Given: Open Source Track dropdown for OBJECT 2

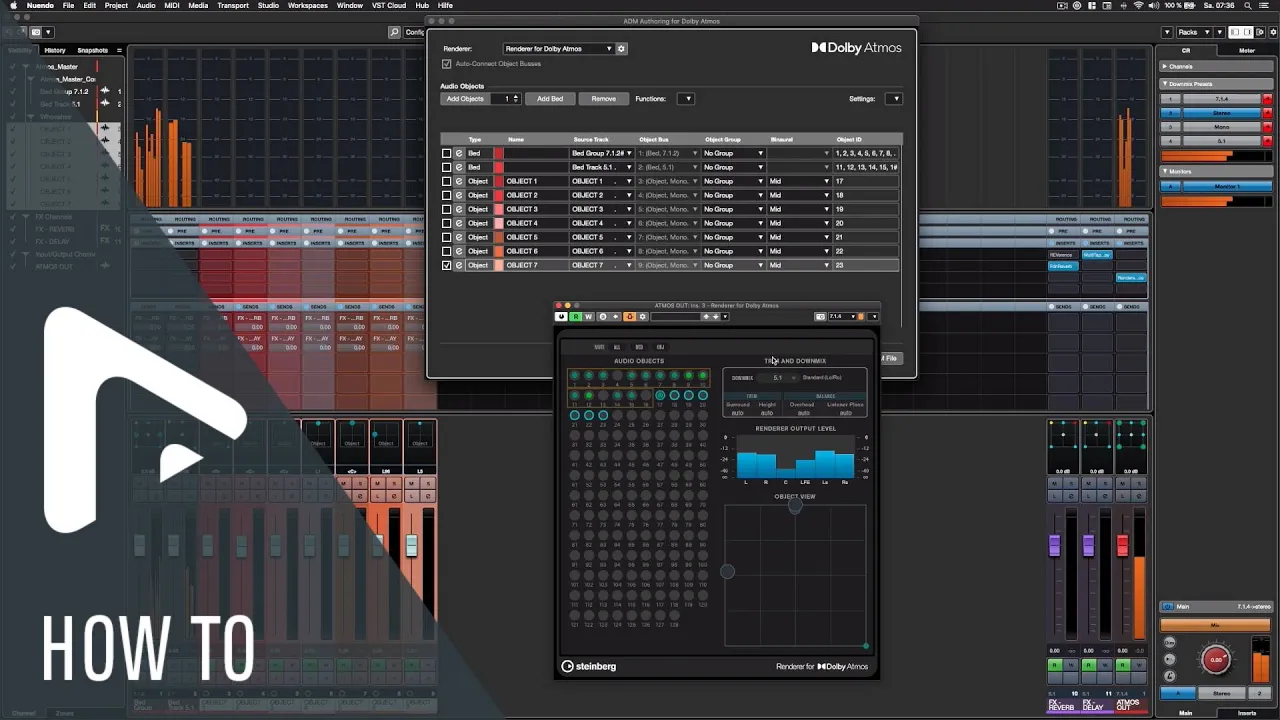Looking at the screenshot, I should 602,195.
